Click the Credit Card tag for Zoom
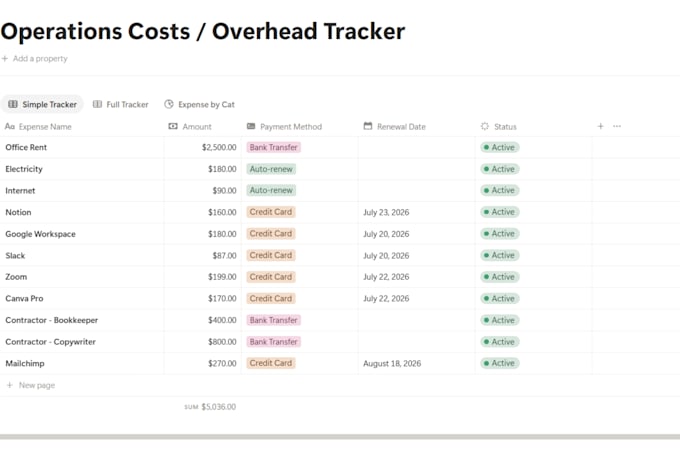 [x=271, y=277]
